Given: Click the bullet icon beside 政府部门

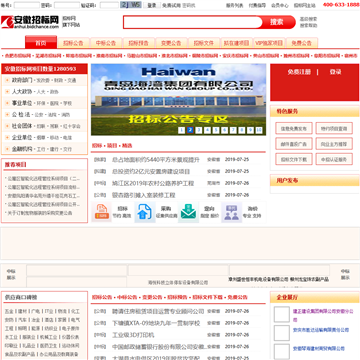Looking at the screenshot, I should tap(7, 80).
